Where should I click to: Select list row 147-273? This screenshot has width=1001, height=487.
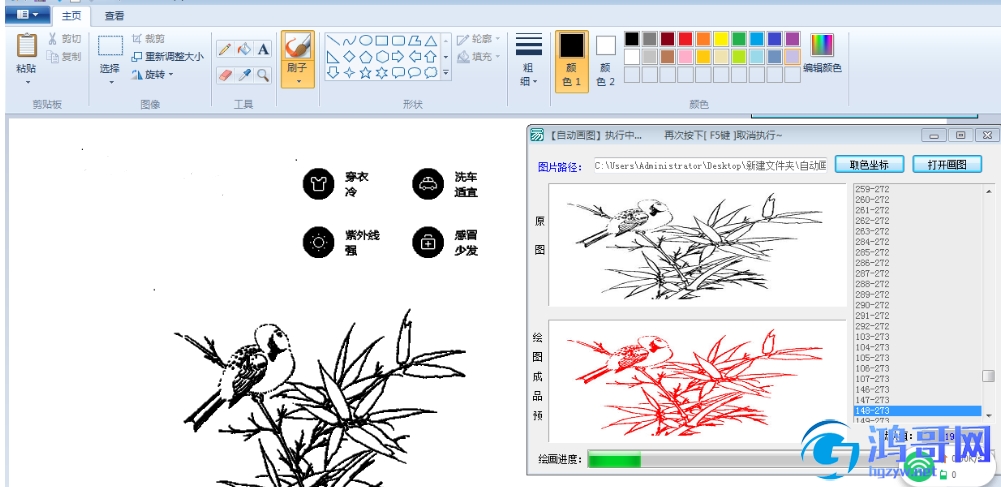[917, 400]
